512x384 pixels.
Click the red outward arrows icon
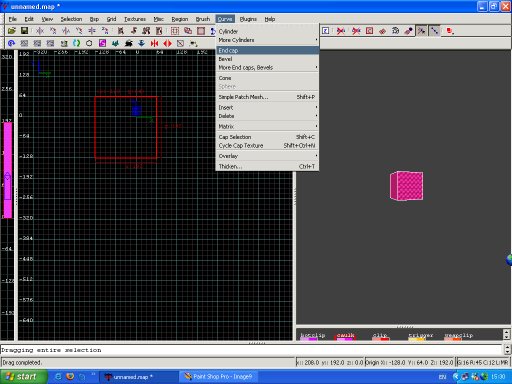coord(167,43)
